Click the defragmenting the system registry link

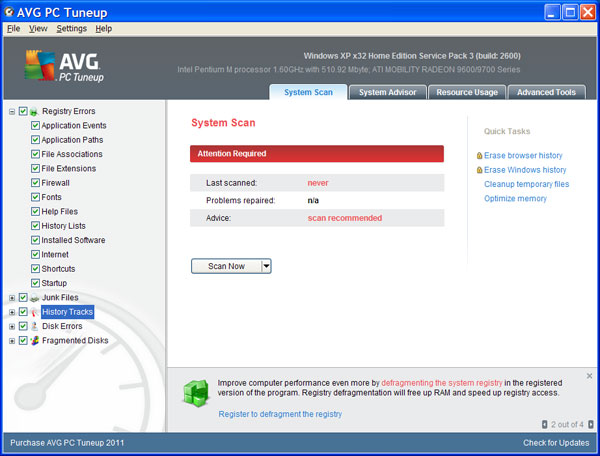pos(442,383)
